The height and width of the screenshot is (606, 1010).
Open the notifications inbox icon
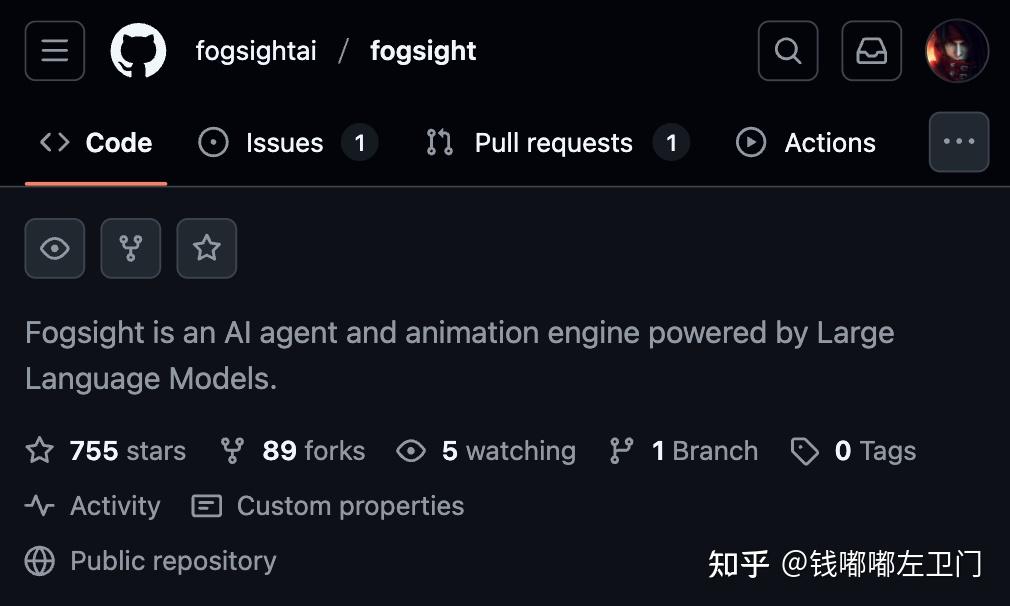coord(871,51)
